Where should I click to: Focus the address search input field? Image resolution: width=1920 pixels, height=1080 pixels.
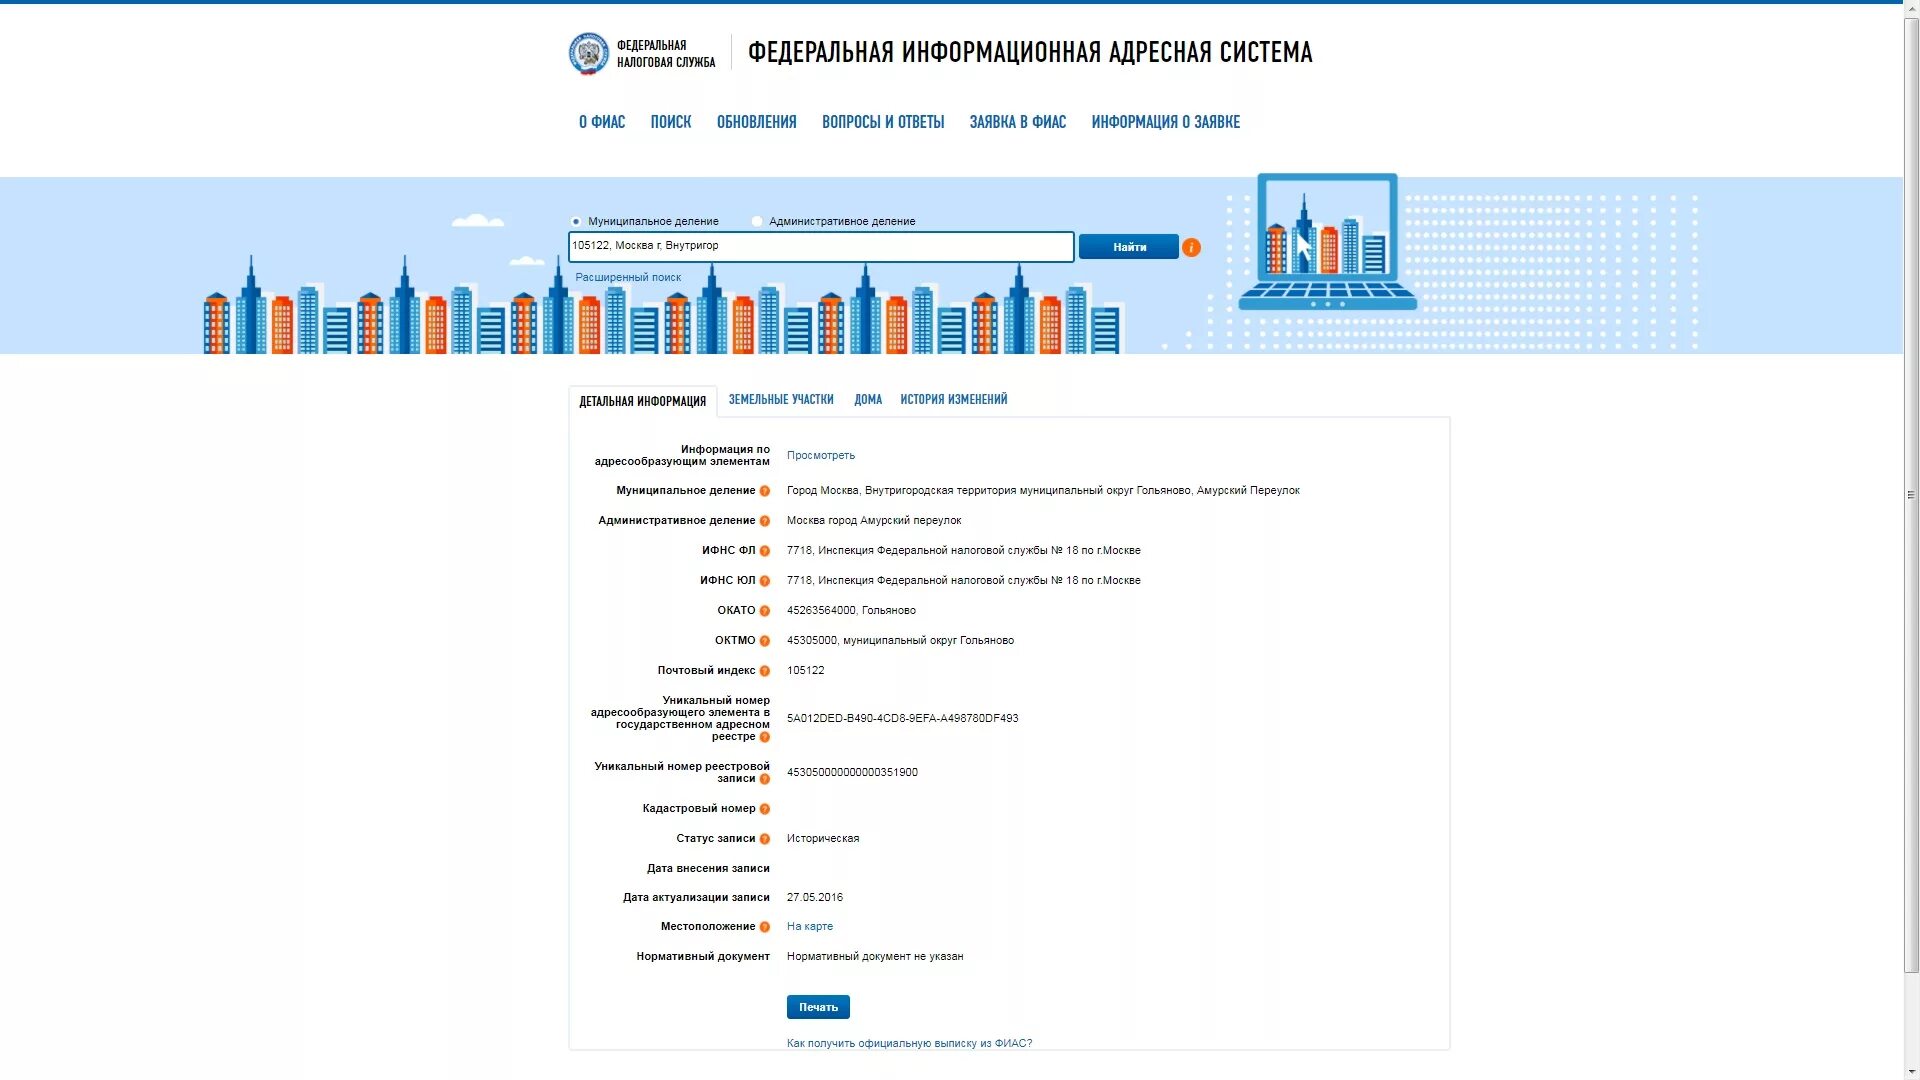821,247
